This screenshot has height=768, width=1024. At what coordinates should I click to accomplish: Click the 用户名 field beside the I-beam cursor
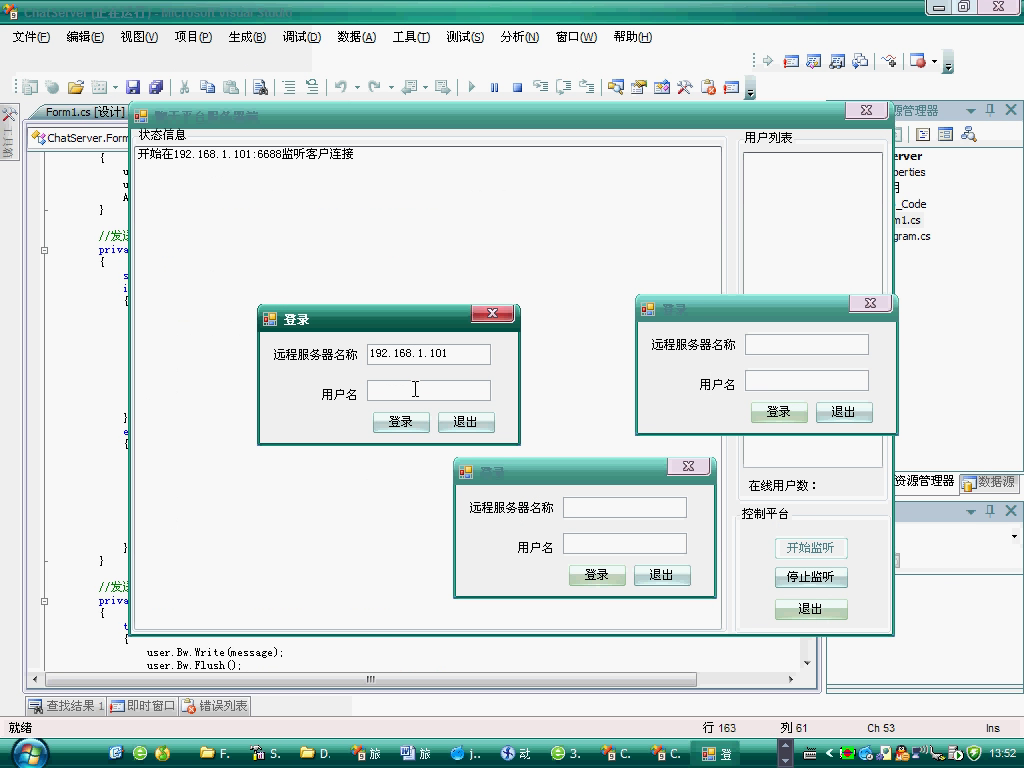(428, 391)
